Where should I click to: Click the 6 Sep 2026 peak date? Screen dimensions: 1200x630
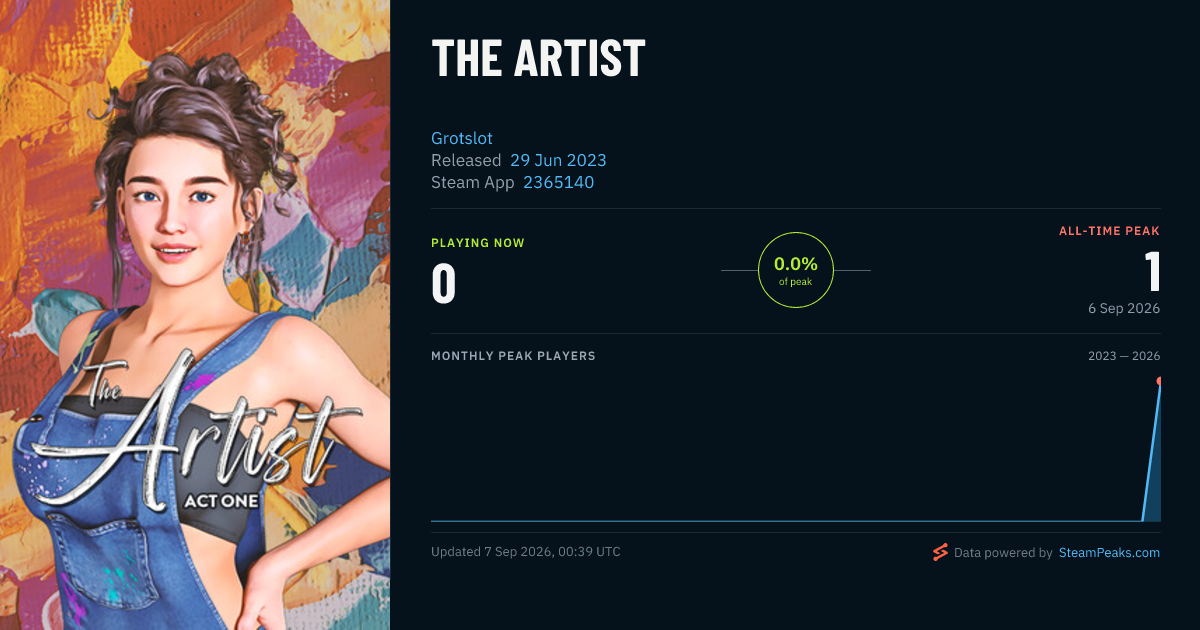1124,308
